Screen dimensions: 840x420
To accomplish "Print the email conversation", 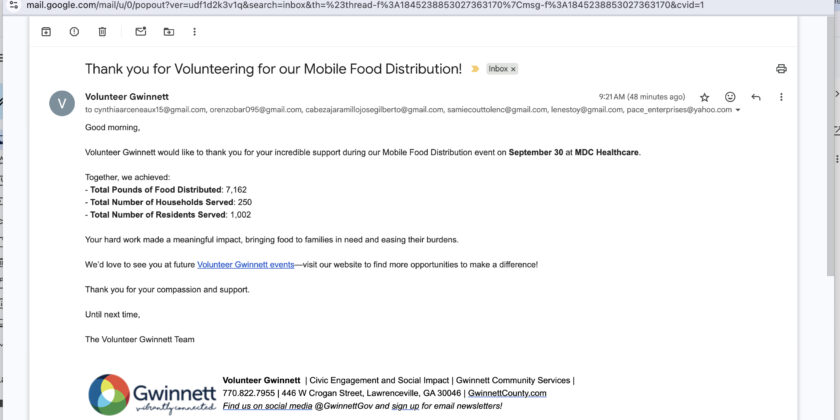I will point(781,69).
